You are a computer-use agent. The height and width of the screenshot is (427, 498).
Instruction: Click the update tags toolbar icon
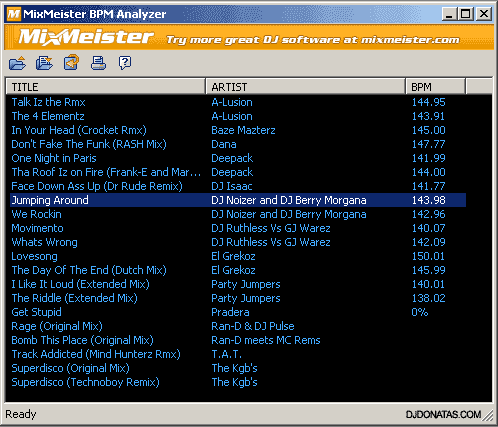click(71, 63)
